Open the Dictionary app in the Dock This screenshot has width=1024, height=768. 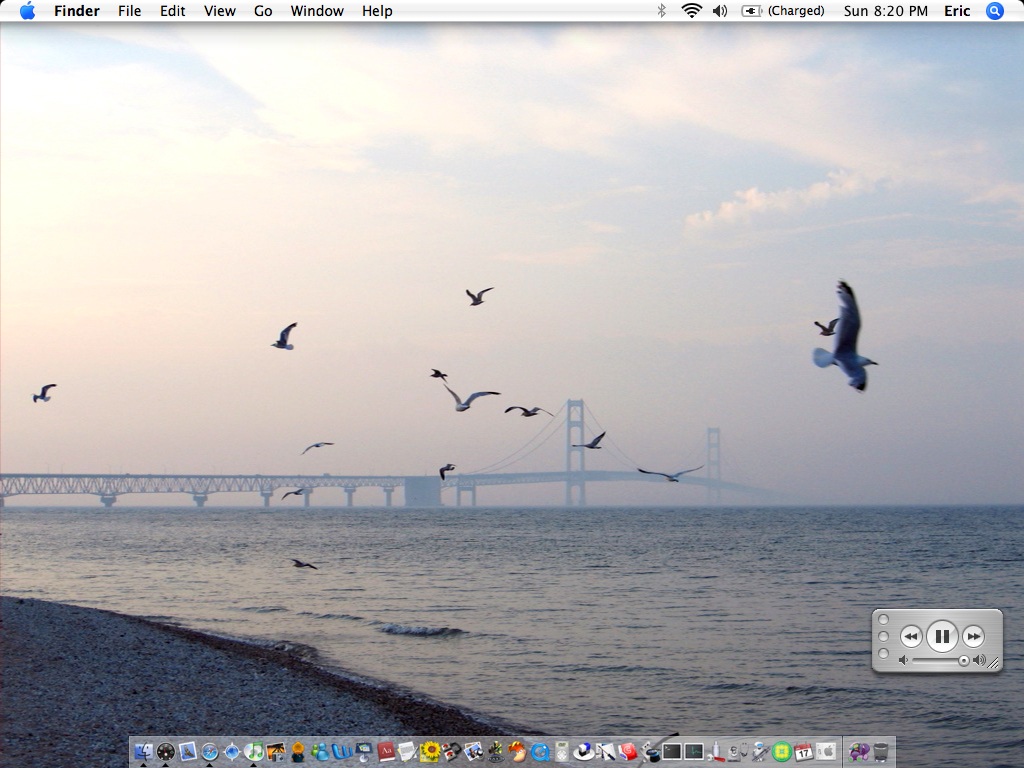click(386, 752)
